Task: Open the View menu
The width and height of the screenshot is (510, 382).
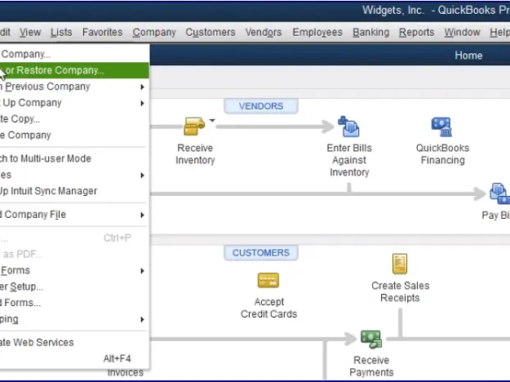Action: tap(30, 32)
